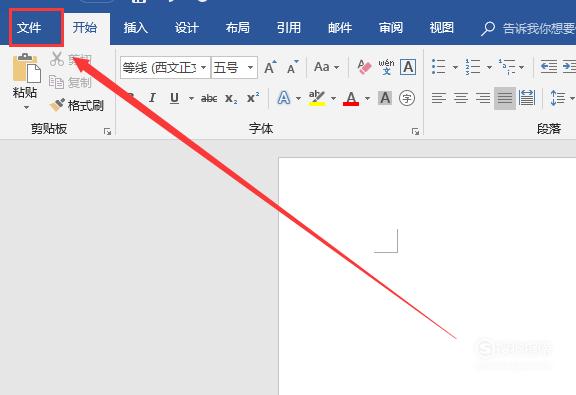The width and height of the screenshot is (576, 395).
Task: Click the 格式刷 format painter
Action: click(x=76, y=106)
